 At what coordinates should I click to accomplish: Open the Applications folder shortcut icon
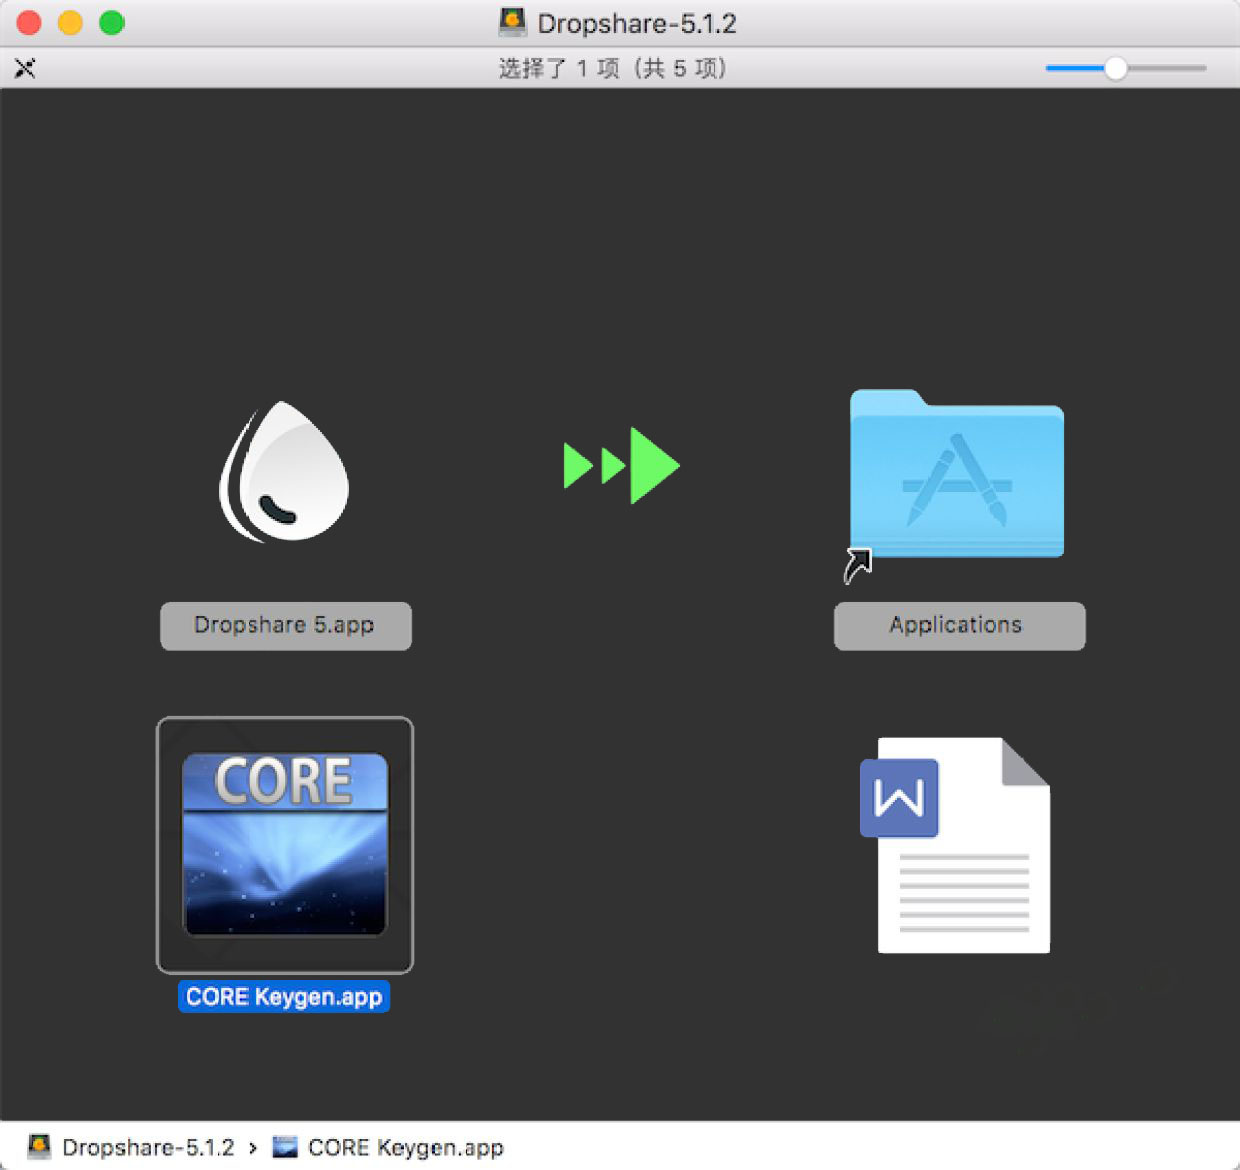(x=957, y=474)
